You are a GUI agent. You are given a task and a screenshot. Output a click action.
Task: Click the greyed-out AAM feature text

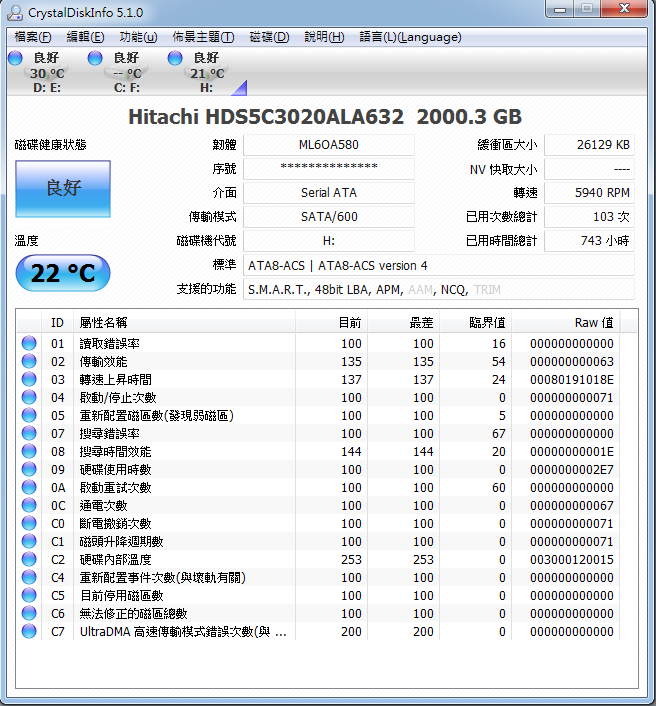point(421,290)
